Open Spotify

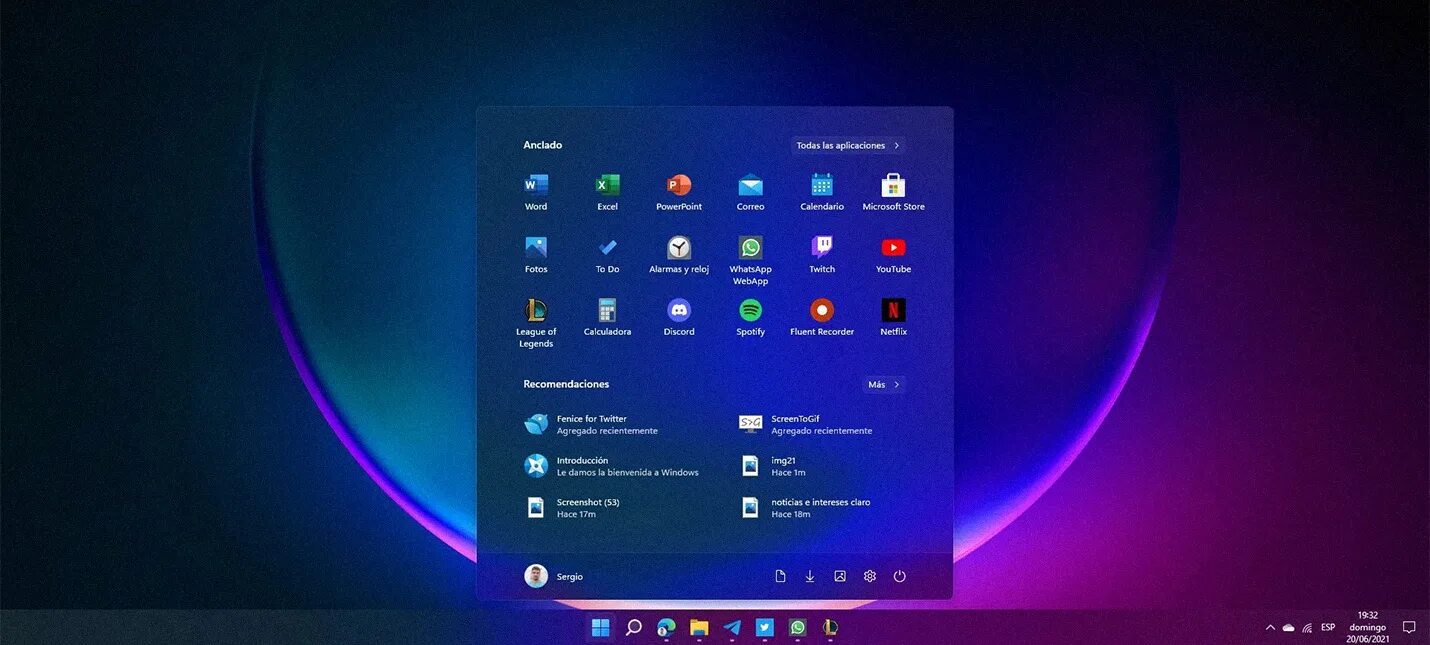click(750, 317)
